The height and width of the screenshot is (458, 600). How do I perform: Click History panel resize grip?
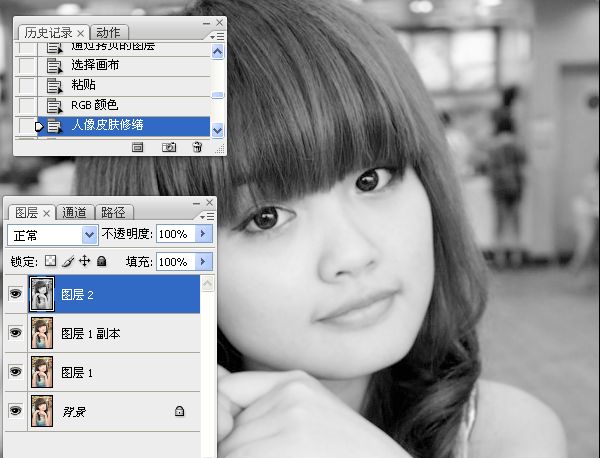[x=220, y=149]
